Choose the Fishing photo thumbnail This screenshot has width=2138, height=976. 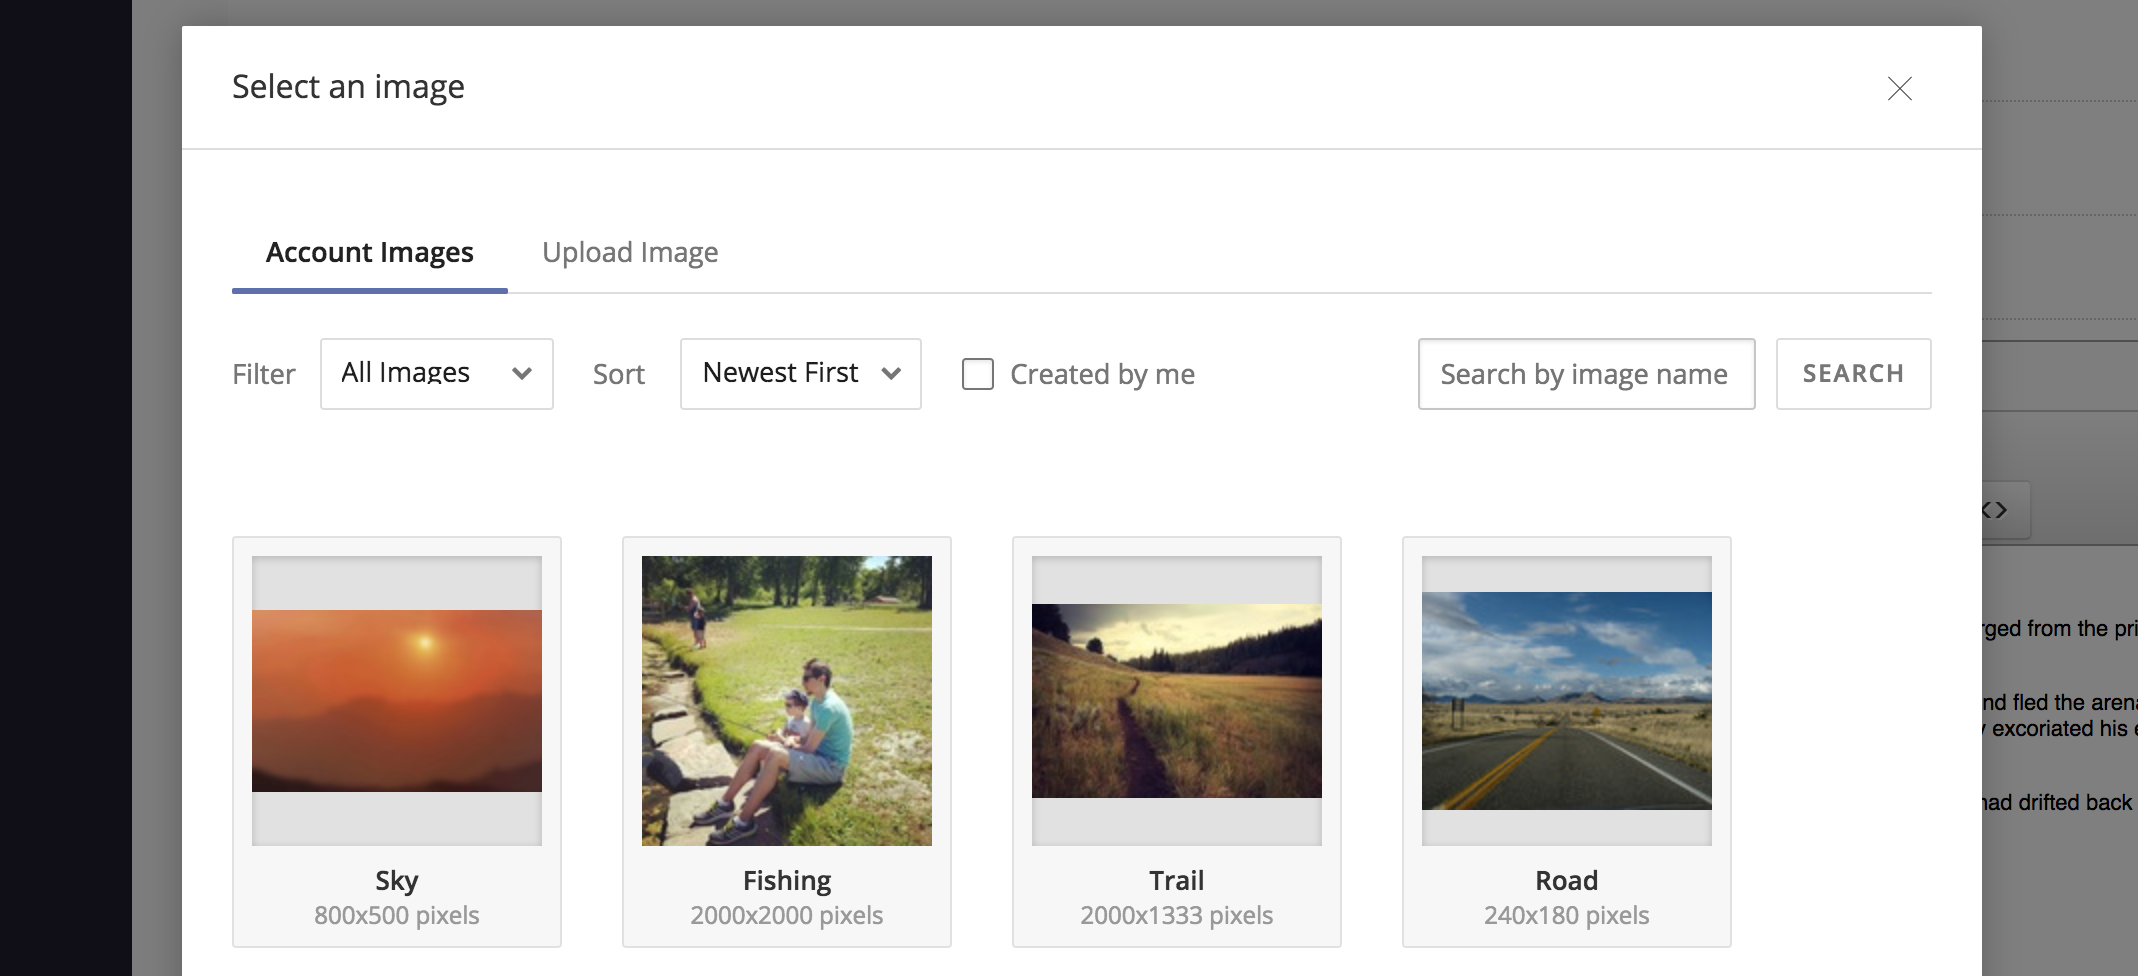pos(787,701)
